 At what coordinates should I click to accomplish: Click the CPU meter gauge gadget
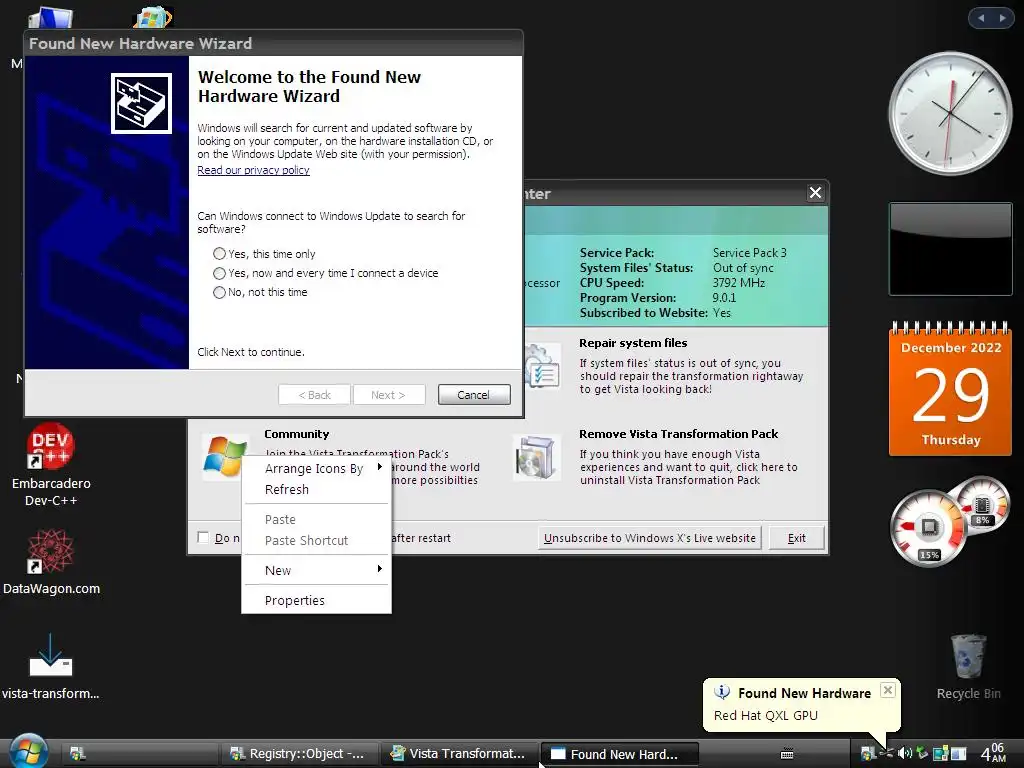coord(929,528)
